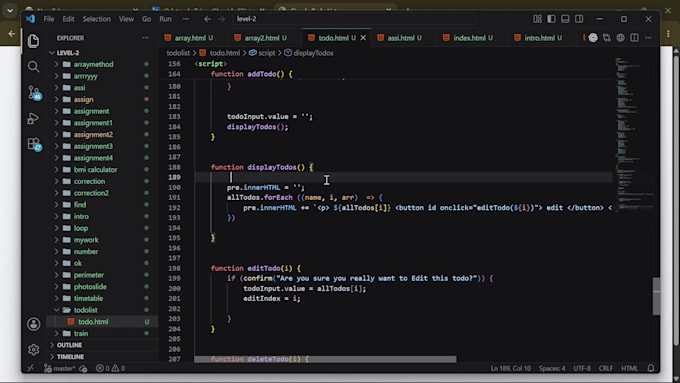Click the VS Code logo icon
This screenshot has width=680, height=383.
[x=30, y=19]
